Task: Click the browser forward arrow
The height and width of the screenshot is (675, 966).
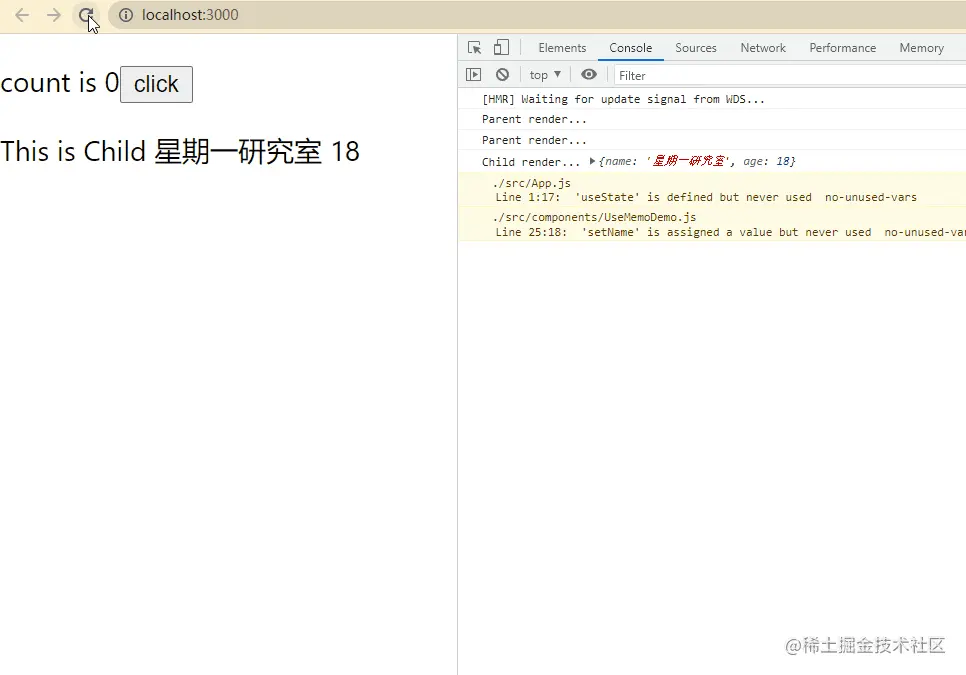Action: (54, 15)
